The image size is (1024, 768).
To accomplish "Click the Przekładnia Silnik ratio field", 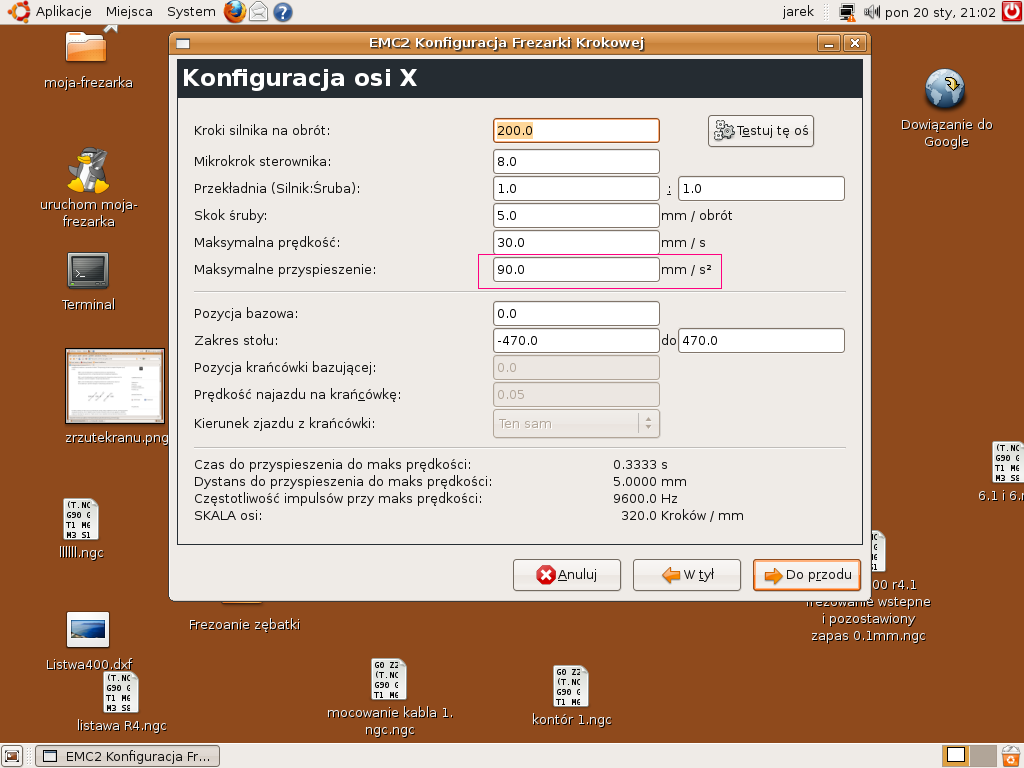I will tap(576, 189).
